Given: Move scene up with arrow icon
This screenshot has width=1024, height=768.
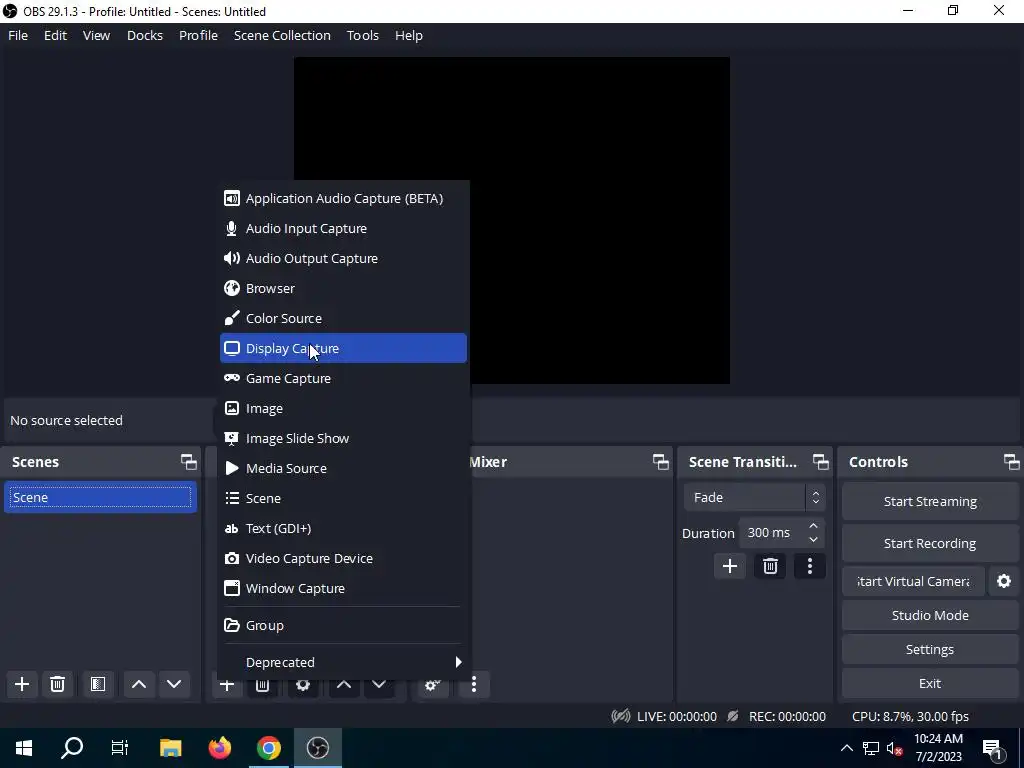Looking at the screenshot, I should (x=138, y=684).
